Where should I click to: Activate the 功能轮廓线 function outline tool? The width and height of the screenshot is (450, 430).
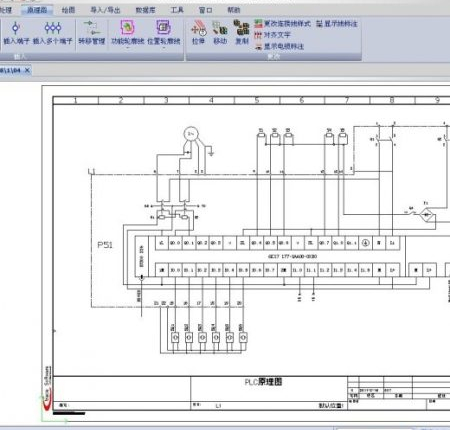click(127, 32)
